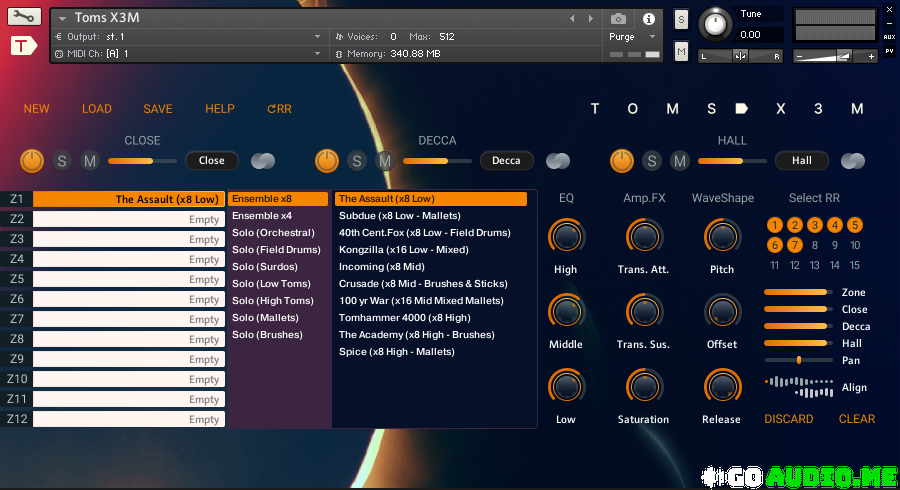Open the Close mic output selector
Screen dimensions: 900x490
pos(212,161)
